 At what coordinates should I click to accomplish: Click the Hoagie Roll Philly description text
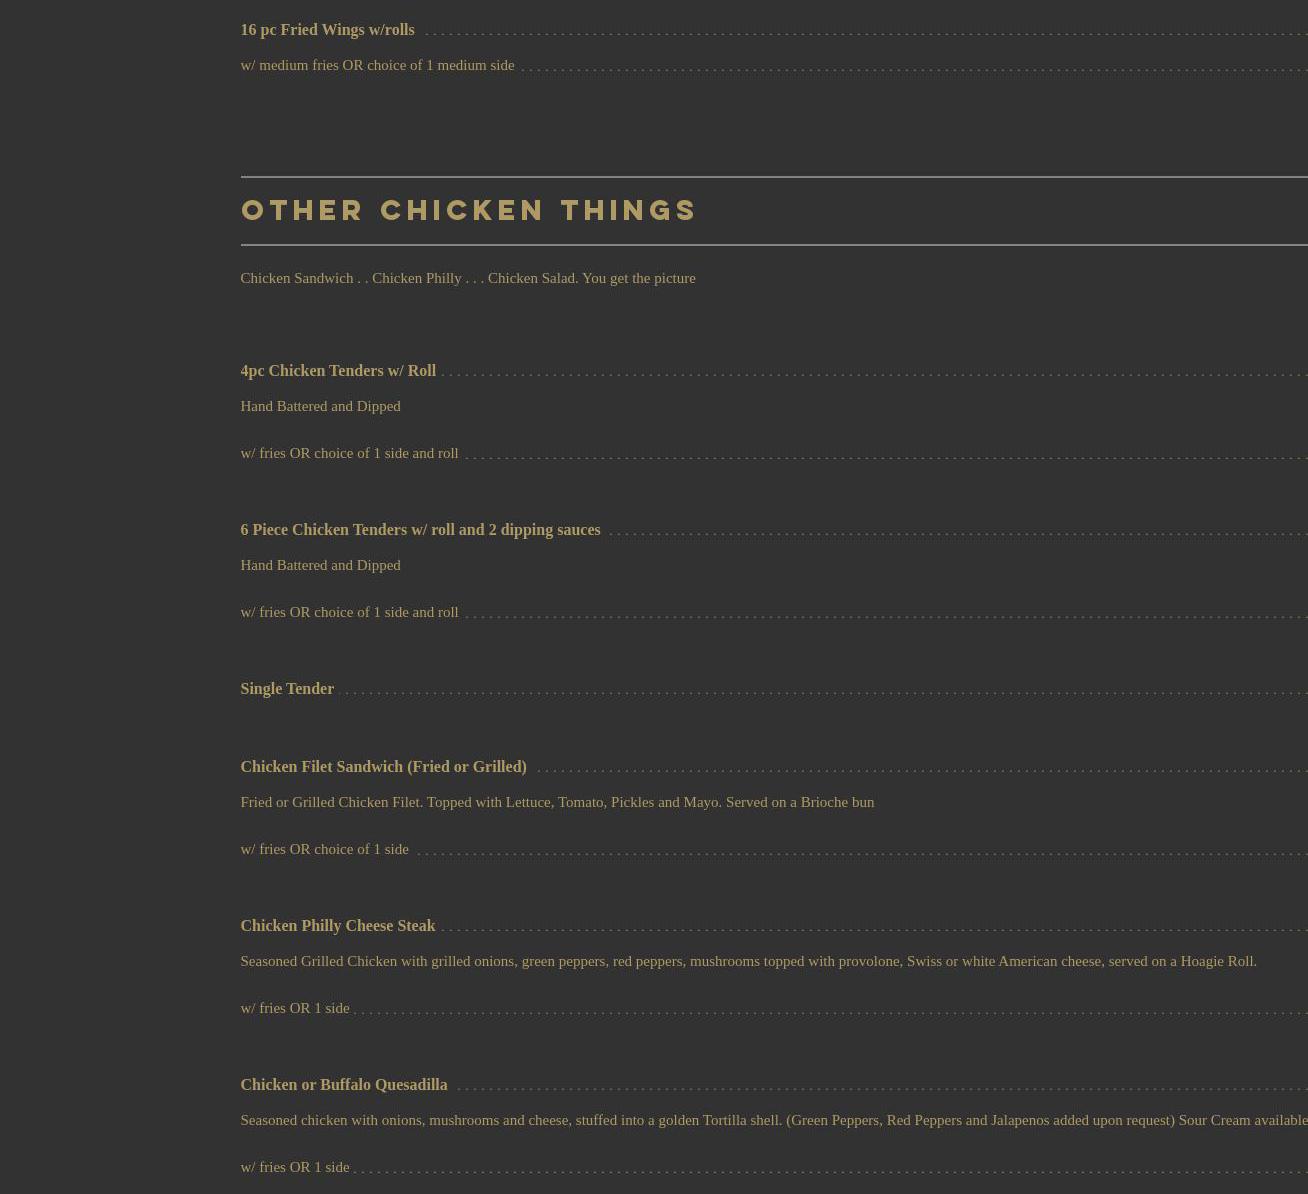point(748,961)
